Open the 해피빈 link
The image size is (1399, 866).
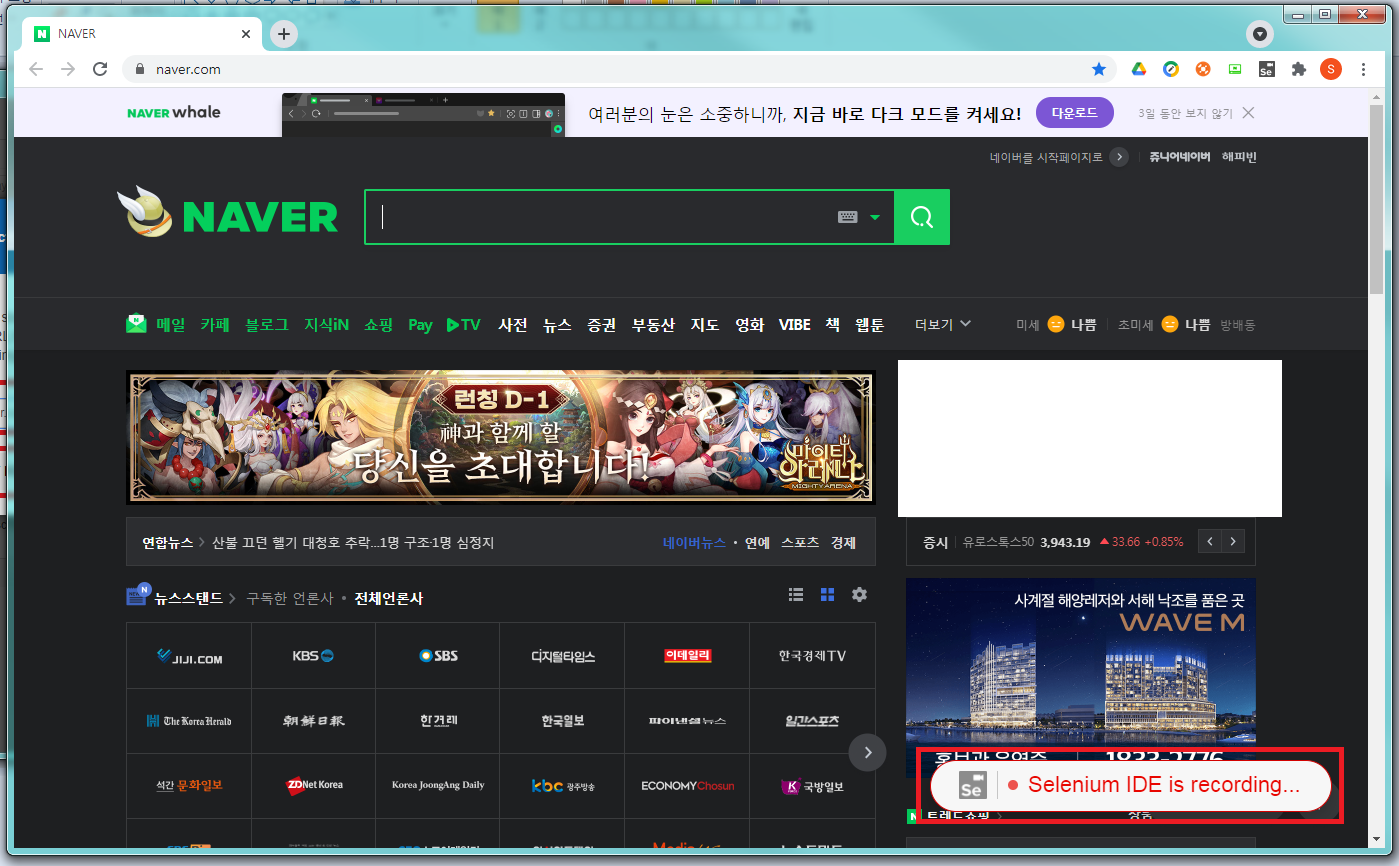click(1239, 157)
